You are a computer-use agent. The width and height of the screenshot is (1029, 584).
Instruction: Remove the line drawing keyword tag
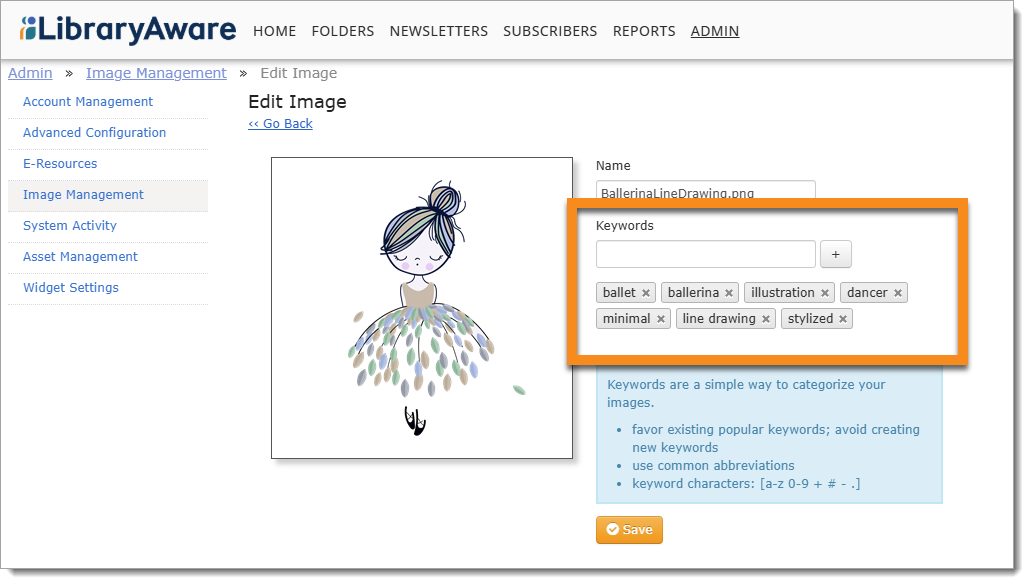(766, 319)
